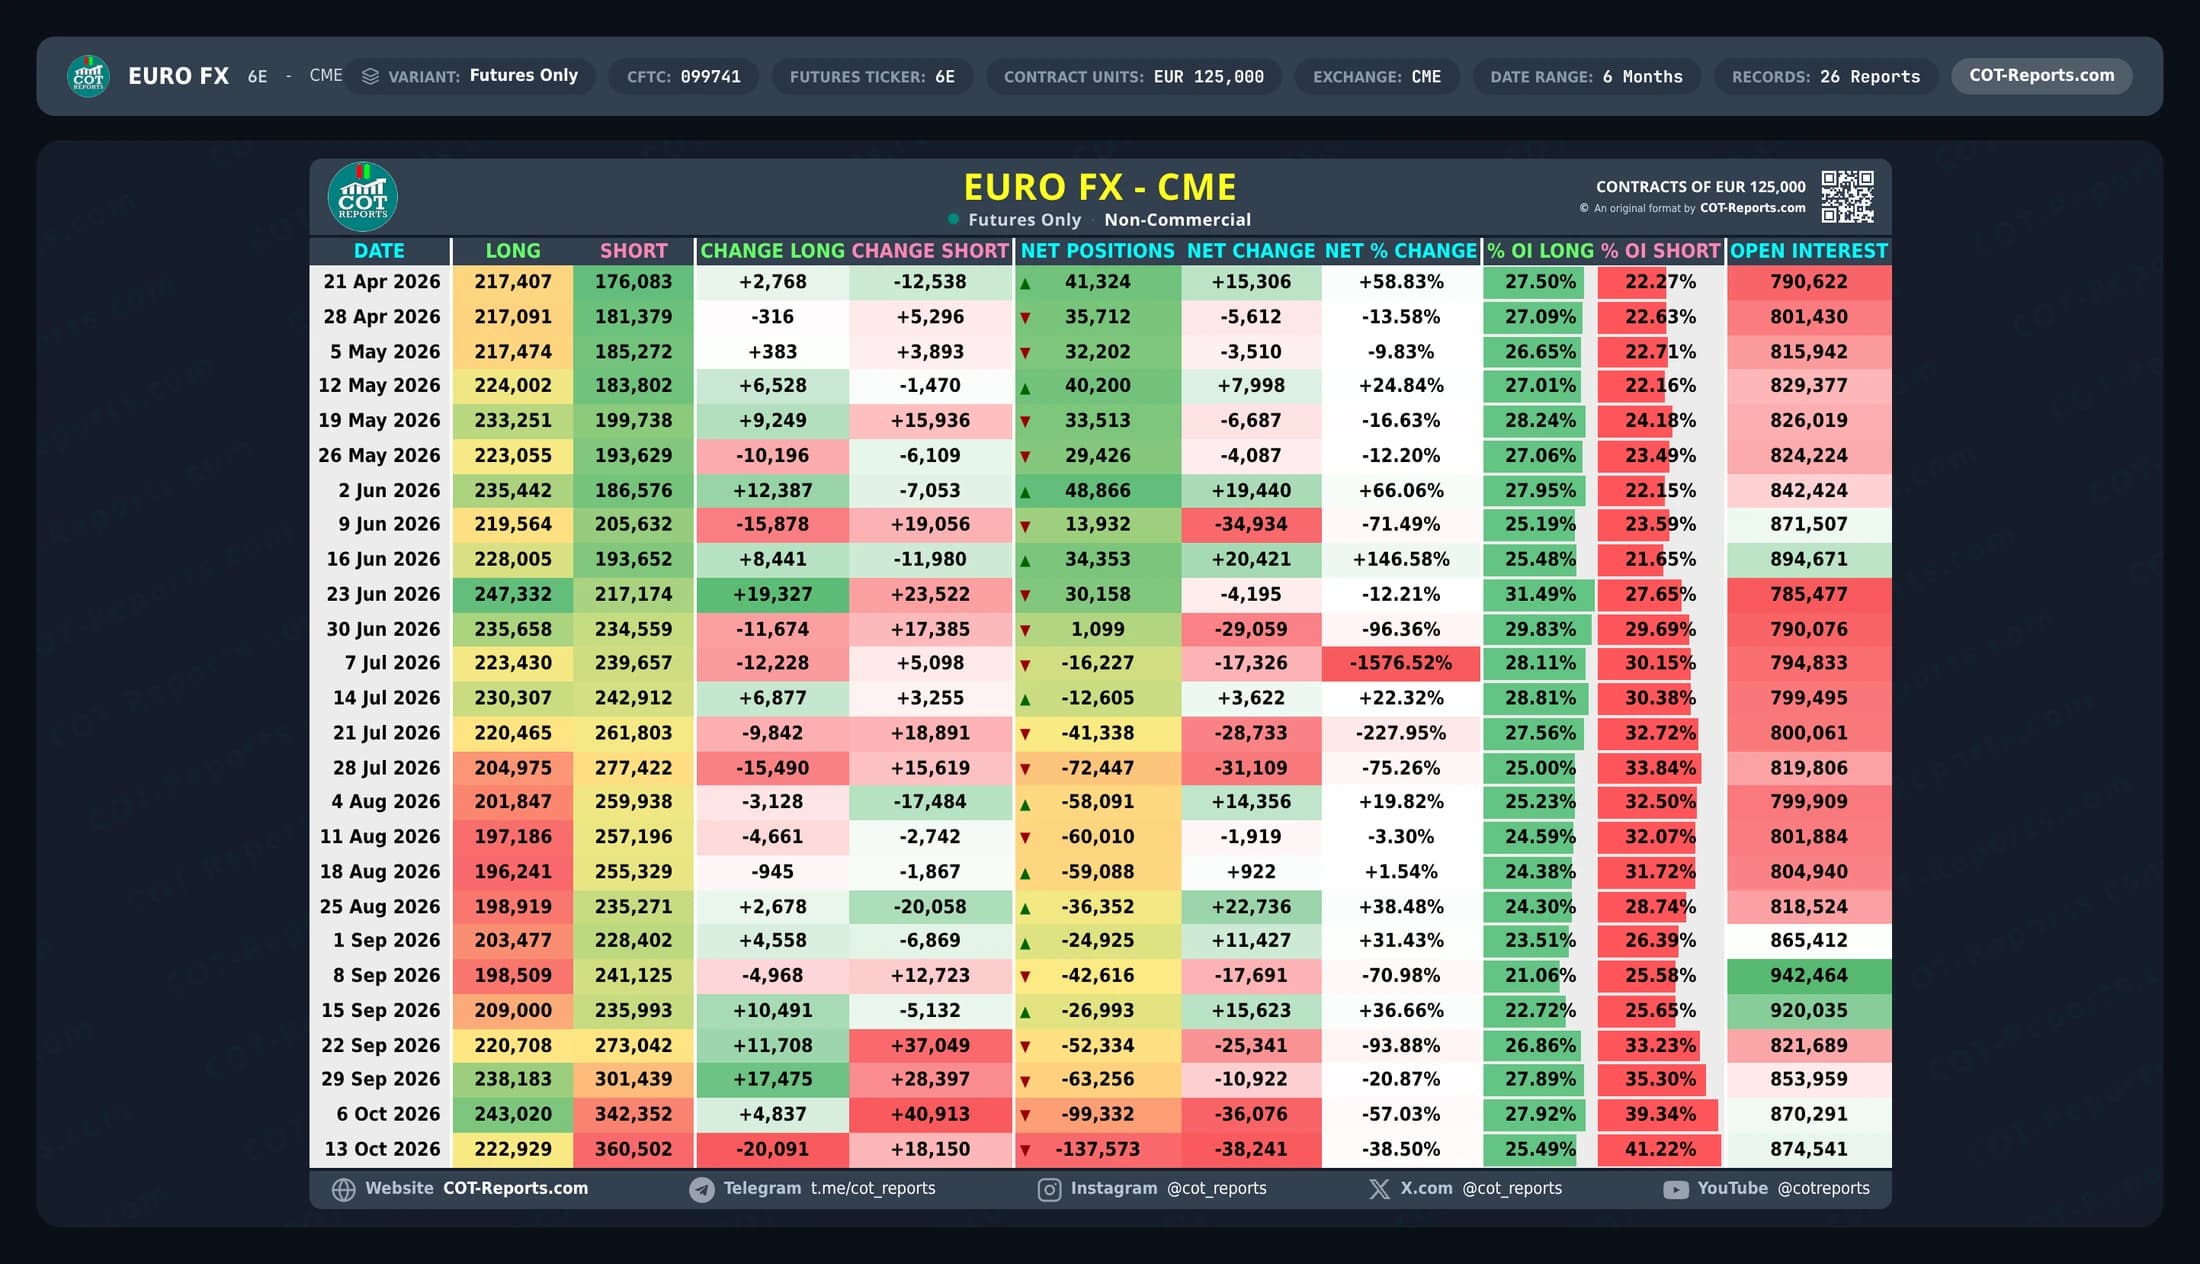Click the DATE column header

pyautogui.click(x=379, y=251)
